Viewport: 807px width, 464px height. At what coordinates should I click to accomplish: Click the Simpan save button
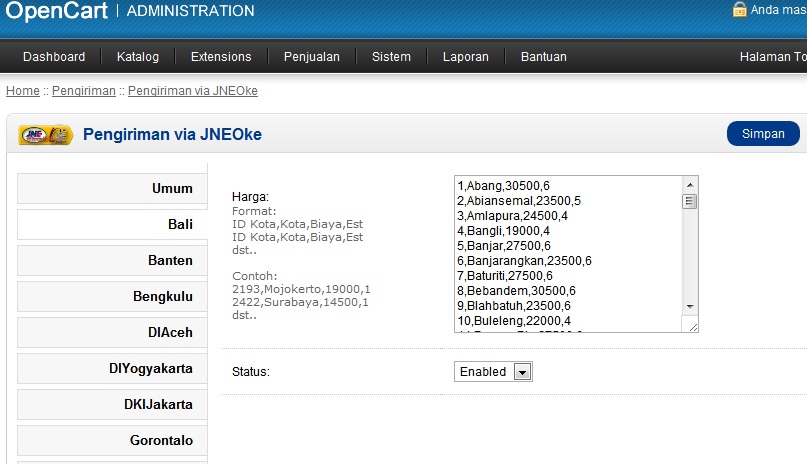pyautogui.click(x=763, y=134)
